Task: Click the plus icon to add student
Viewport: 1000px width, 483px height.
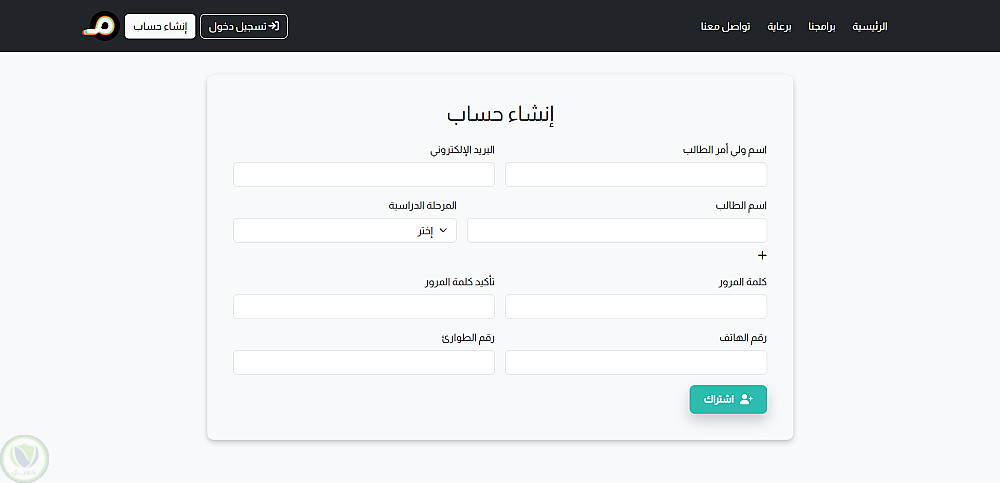Action: pos(762,256)
